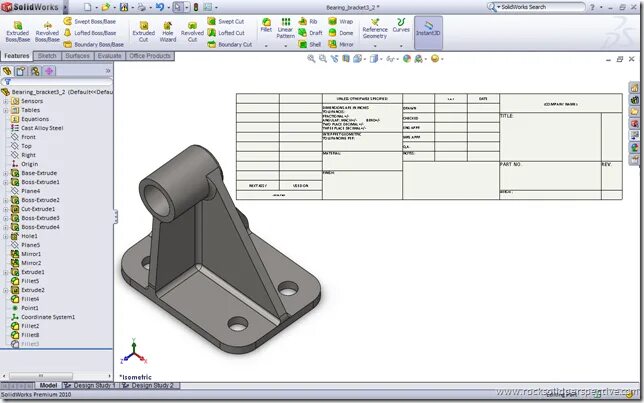This screenshot has width=644, height=403.
Task: Expand the Extrude2 feature node
Action: [6, 290]
